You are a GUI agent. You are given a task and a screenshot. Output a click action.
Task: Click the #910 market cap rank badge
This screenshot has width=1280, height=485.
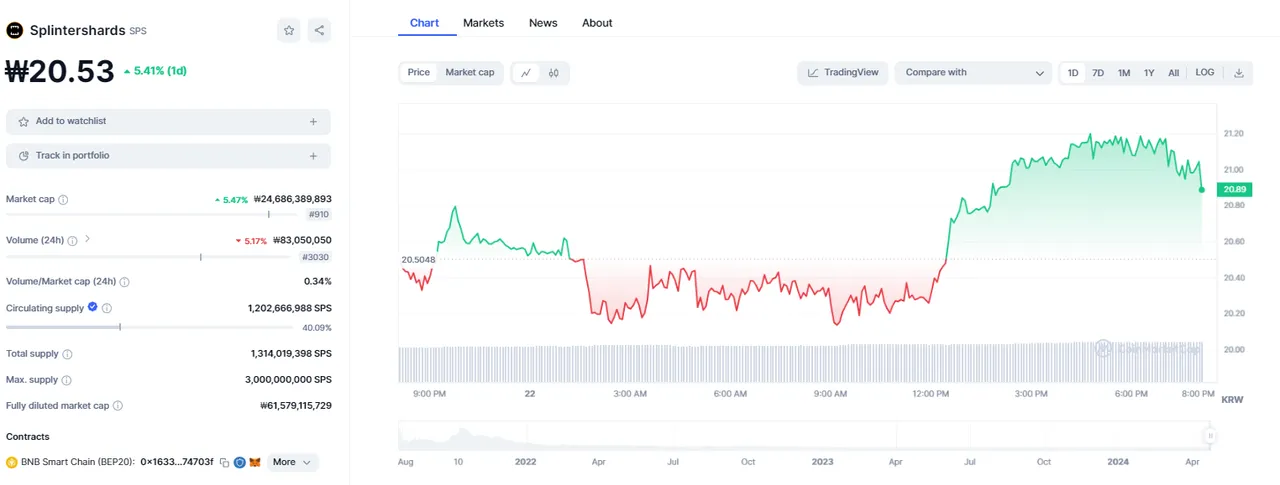(319, 215)
